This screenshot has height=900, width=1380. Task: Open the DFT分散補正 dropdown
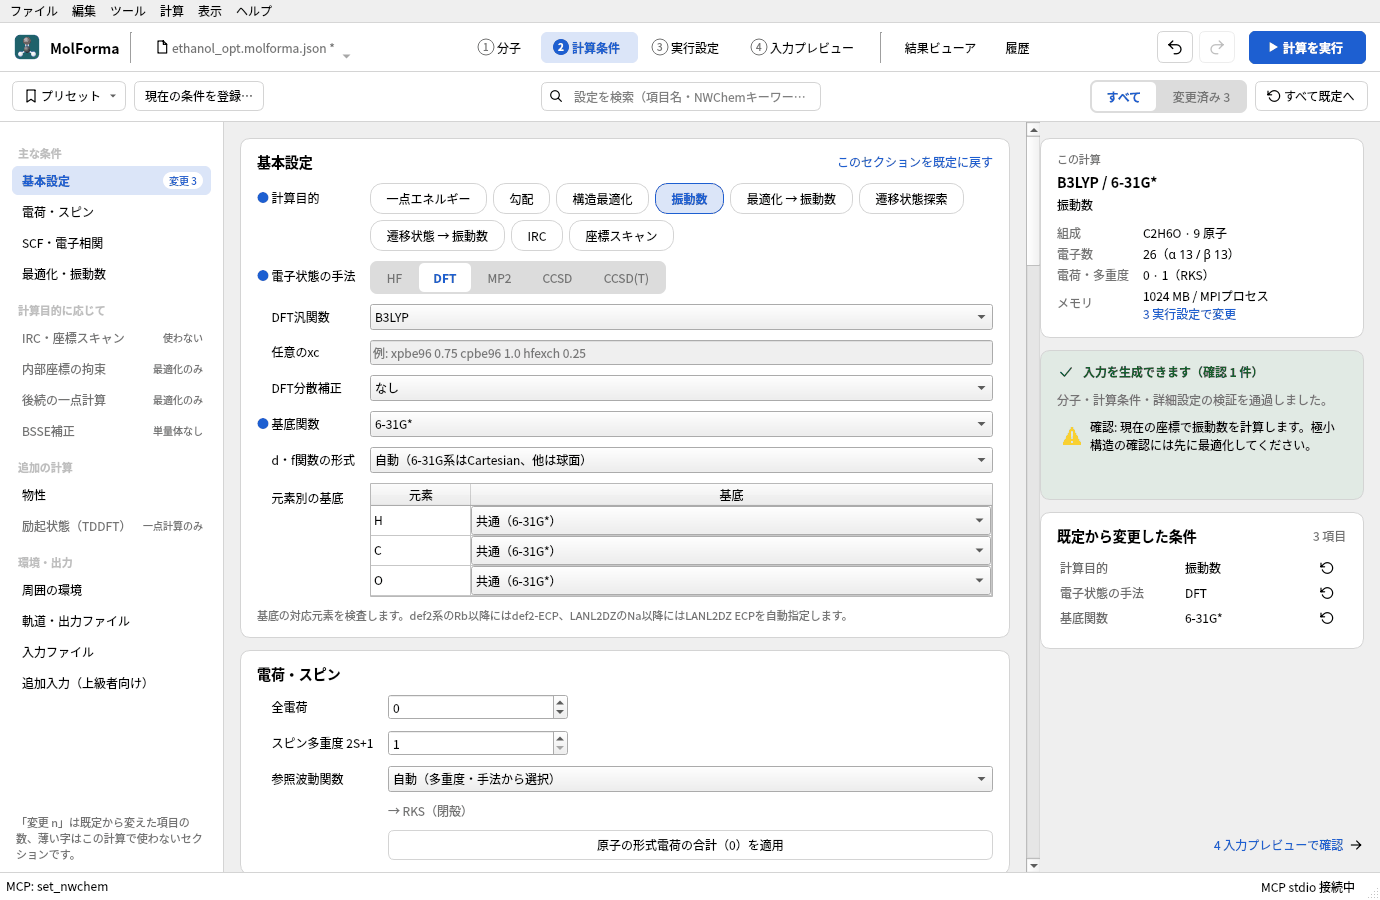coord(681,388)
